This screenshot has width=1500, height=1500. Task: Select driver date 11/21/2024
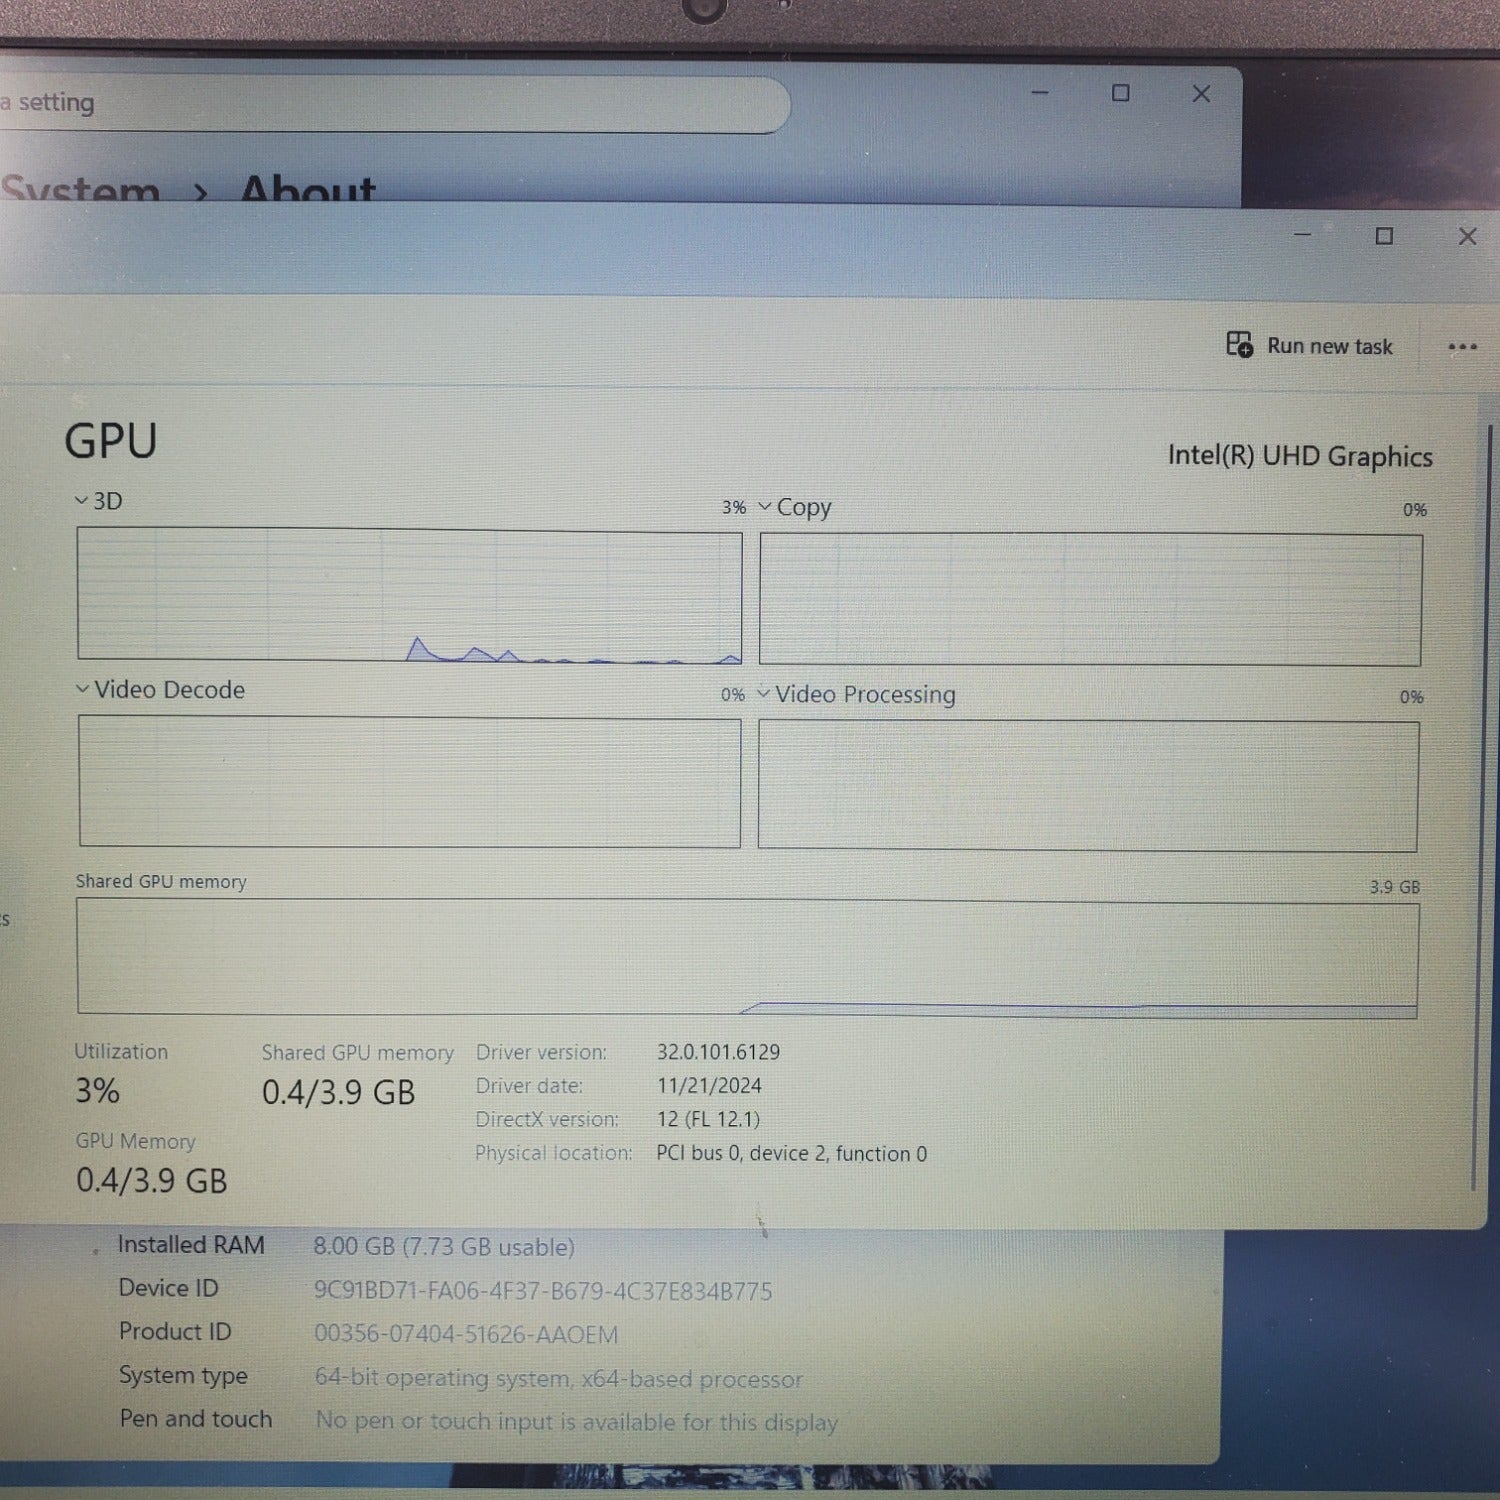(x=709, y=1086)
